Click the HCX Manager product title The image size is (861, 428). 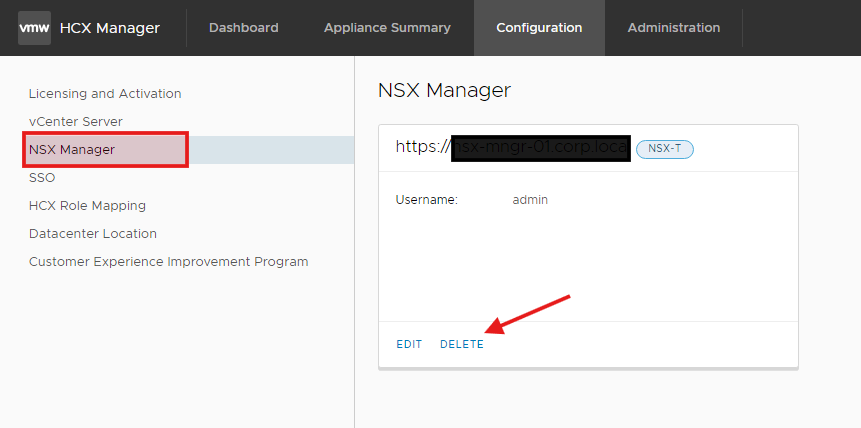click(x=109, y=28)
